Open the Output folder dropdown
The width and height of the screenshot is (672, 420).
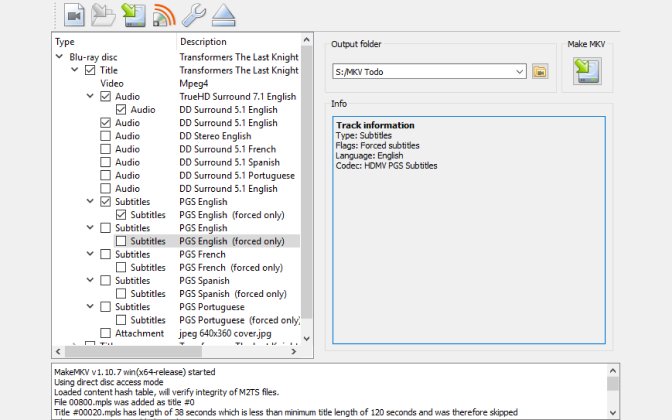(x=519, y=72)
